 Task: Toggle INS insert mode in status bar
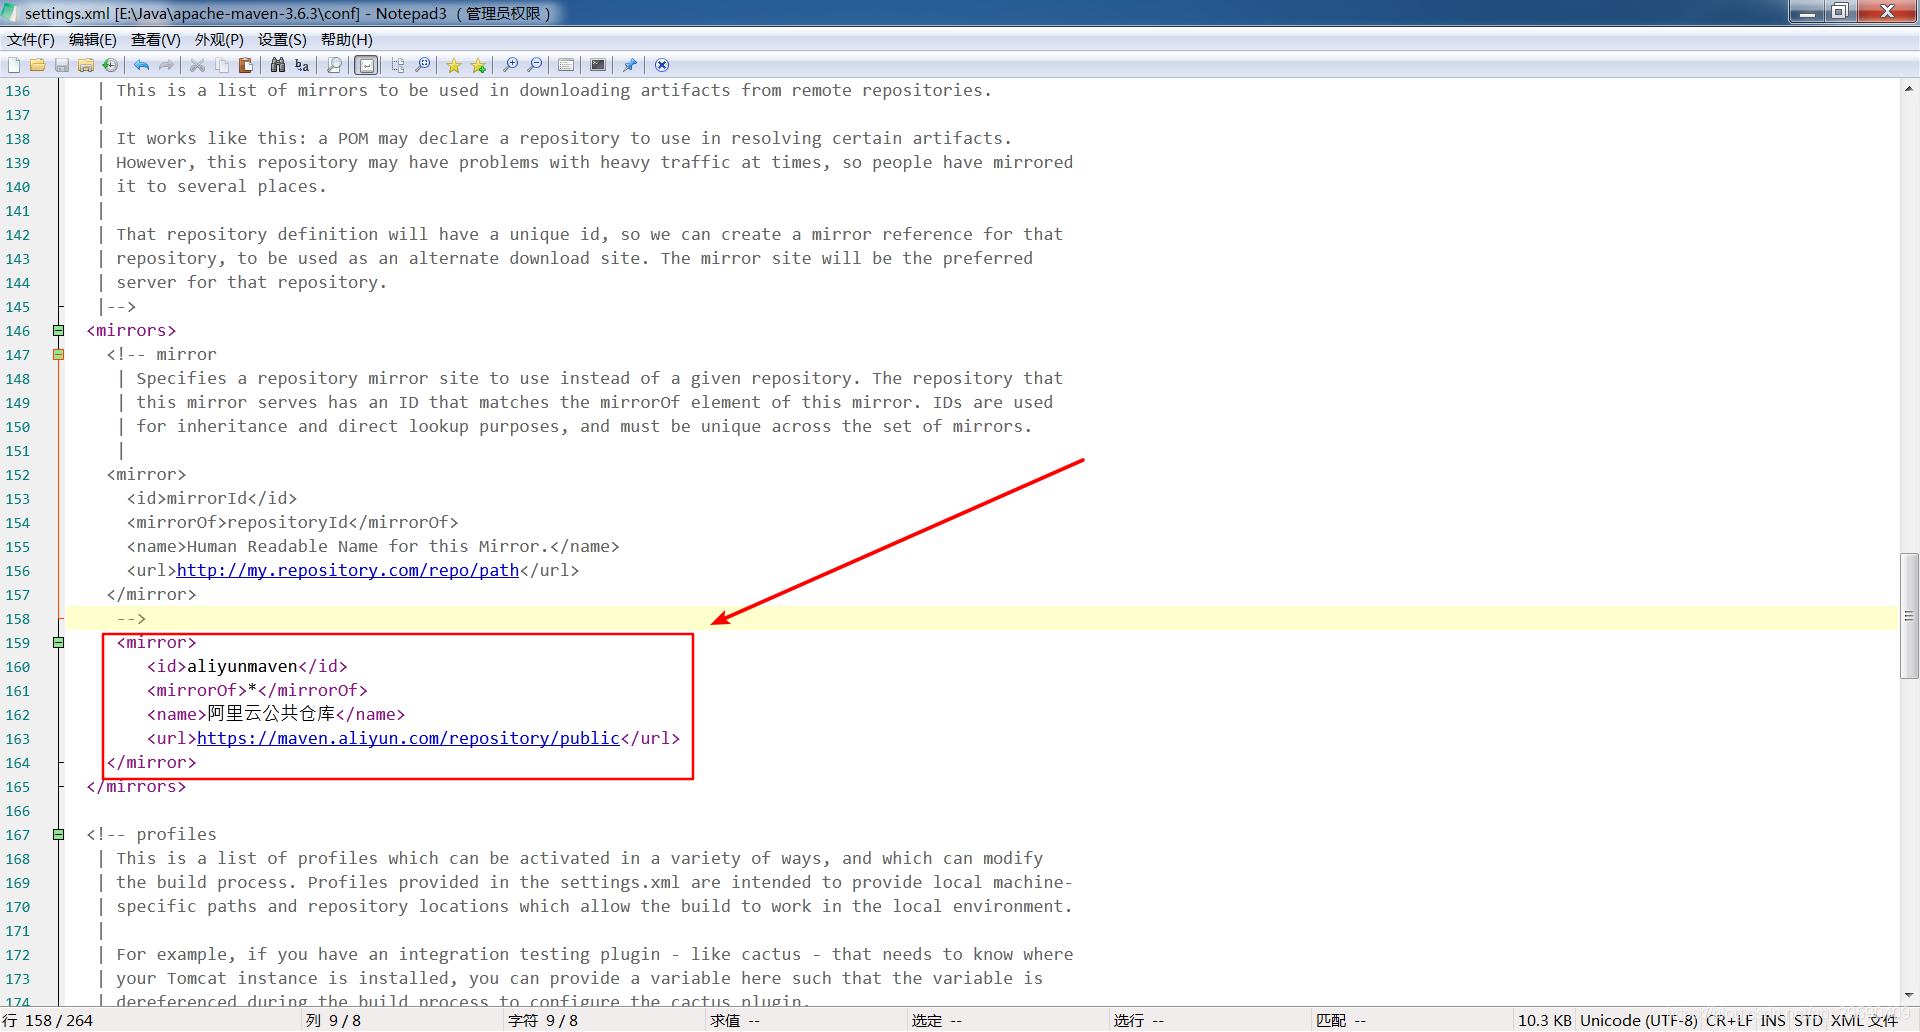point(1773,1021)
